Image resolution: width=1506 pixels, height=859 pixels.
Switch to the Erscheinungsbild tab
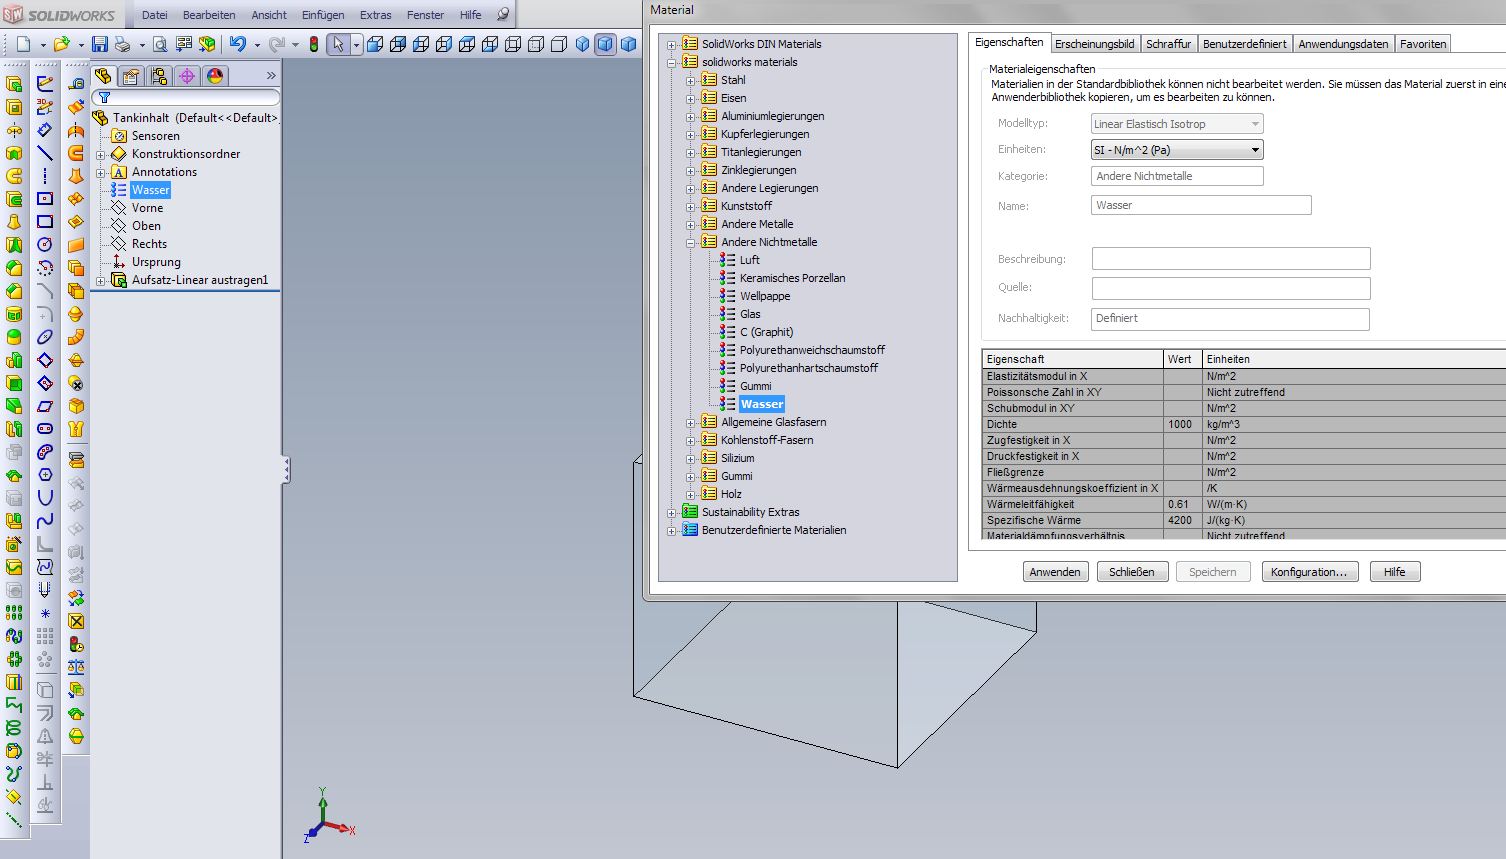1095,44
